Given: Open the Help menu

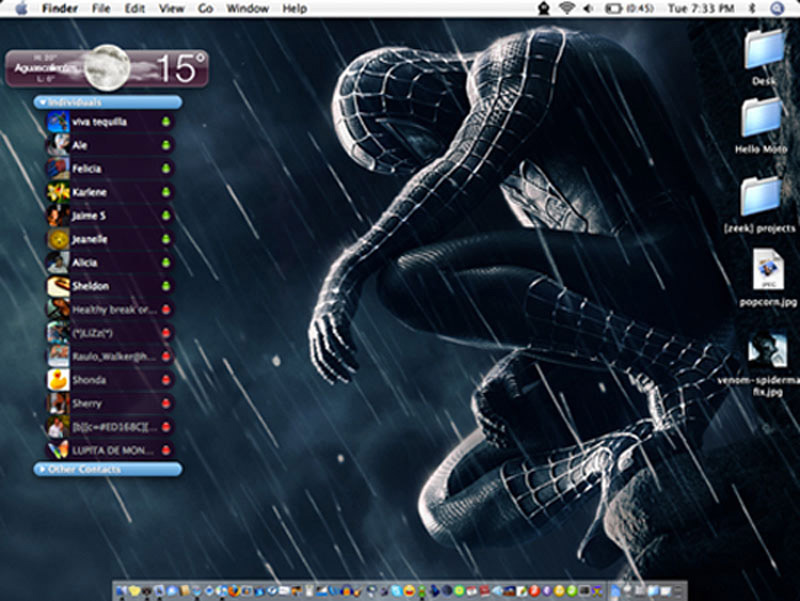Looking at the screenshot, I should point(294,9).
